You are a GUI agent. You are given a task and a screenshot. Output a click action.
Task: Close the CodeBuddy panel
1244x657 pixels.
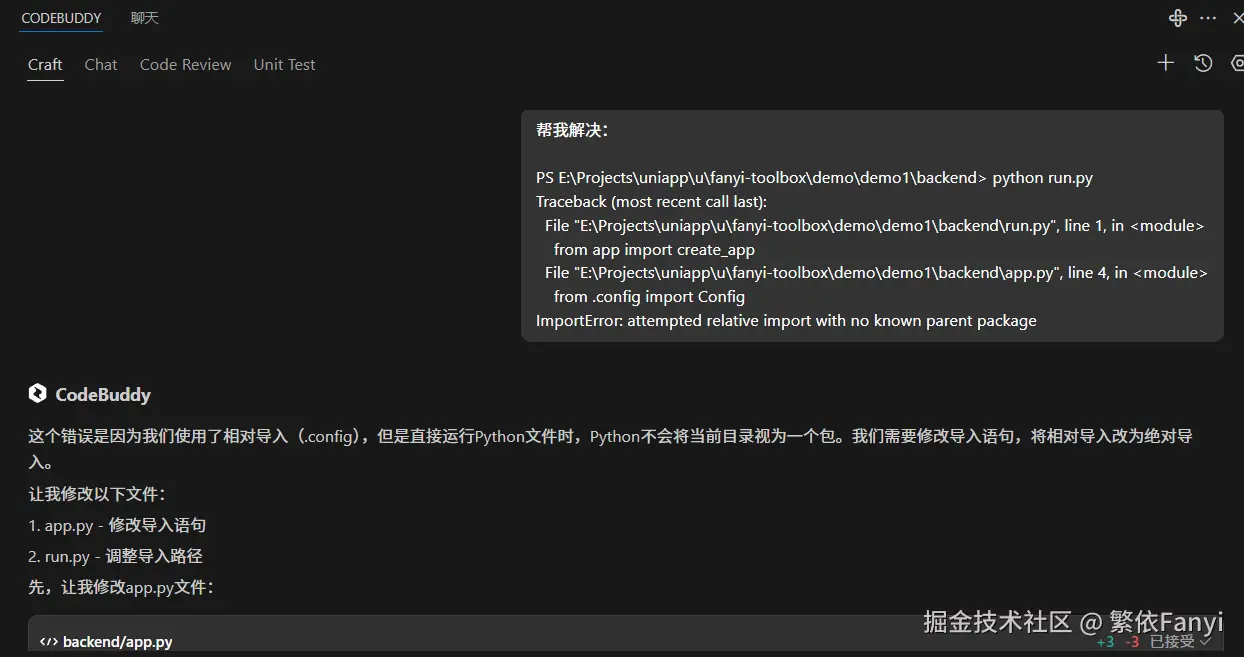click(1238, 18)
